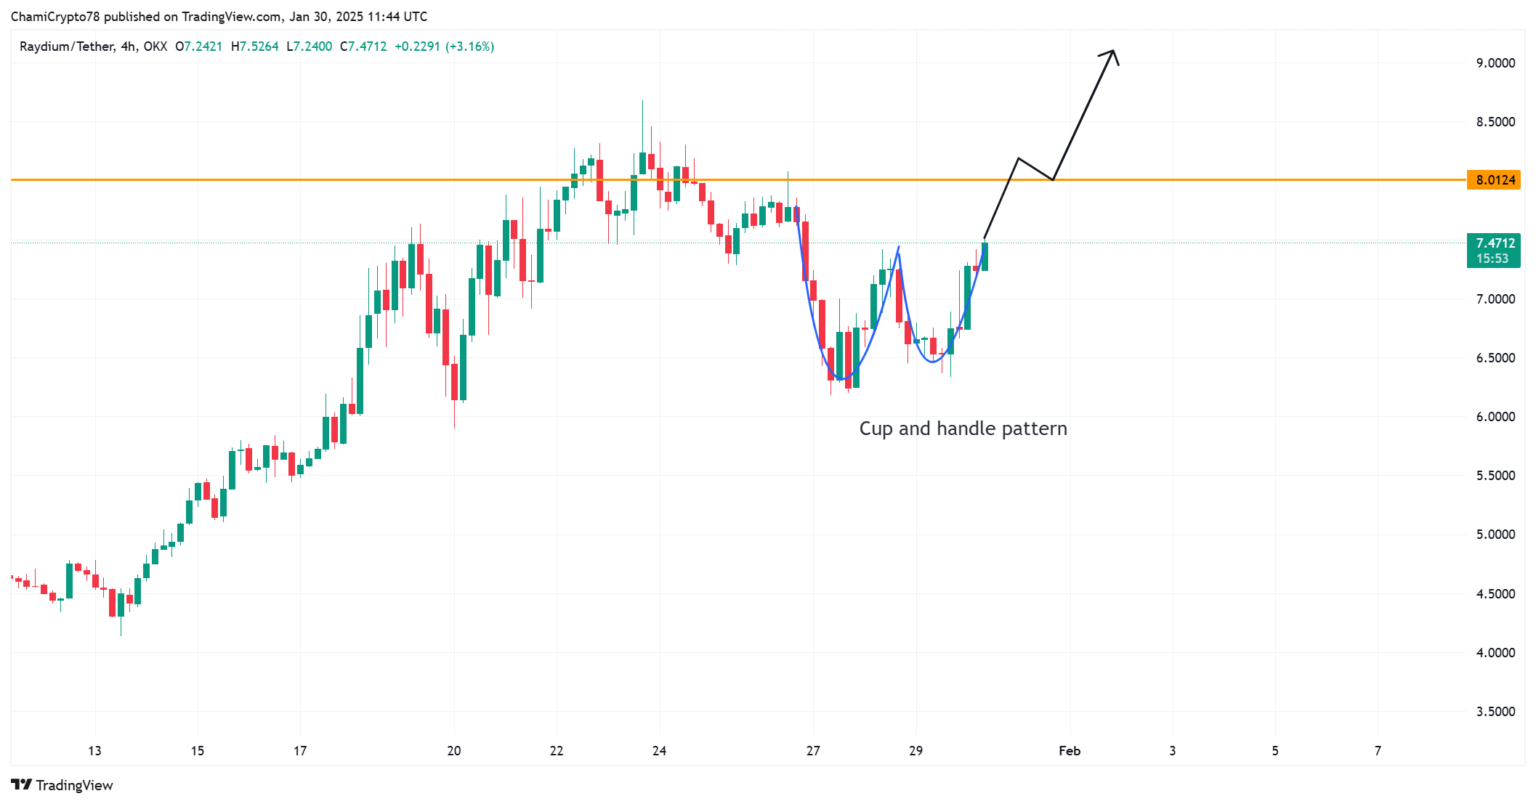This screenshot has width=1536, height=804.
Task: Select the latest green candle
Action: tap(985, 256)
